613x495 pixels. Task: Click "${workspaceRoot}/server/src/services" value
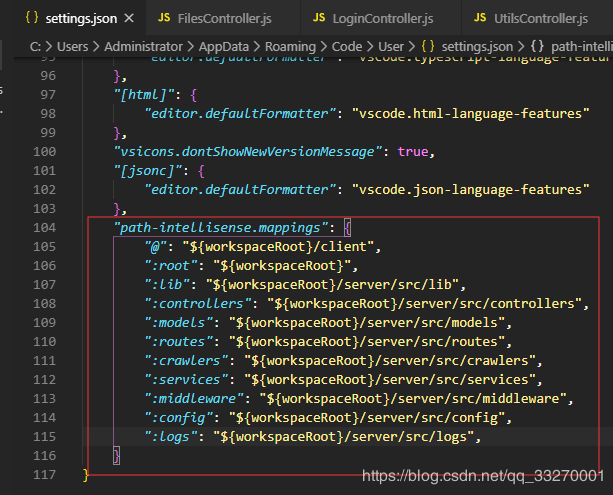(x=390, y=380)
